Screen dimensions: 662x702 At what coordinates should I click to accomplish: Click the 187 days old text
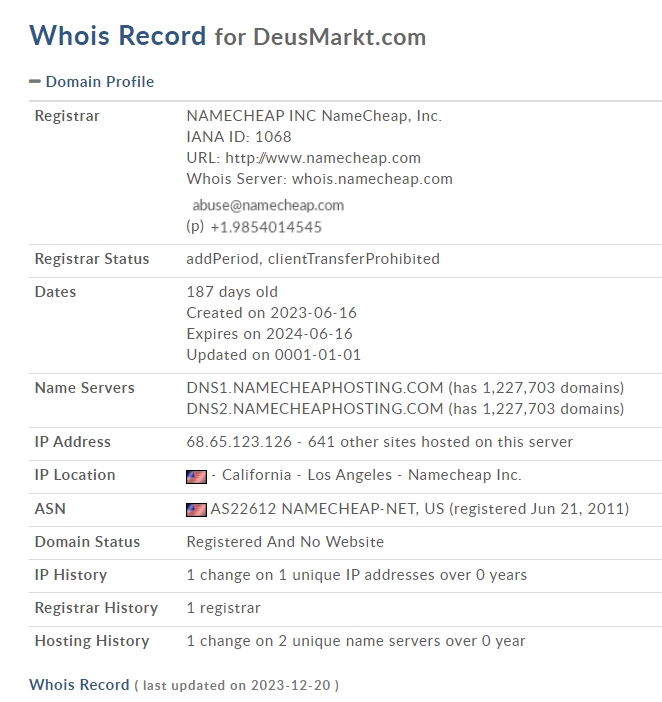[x=232, y=292]
